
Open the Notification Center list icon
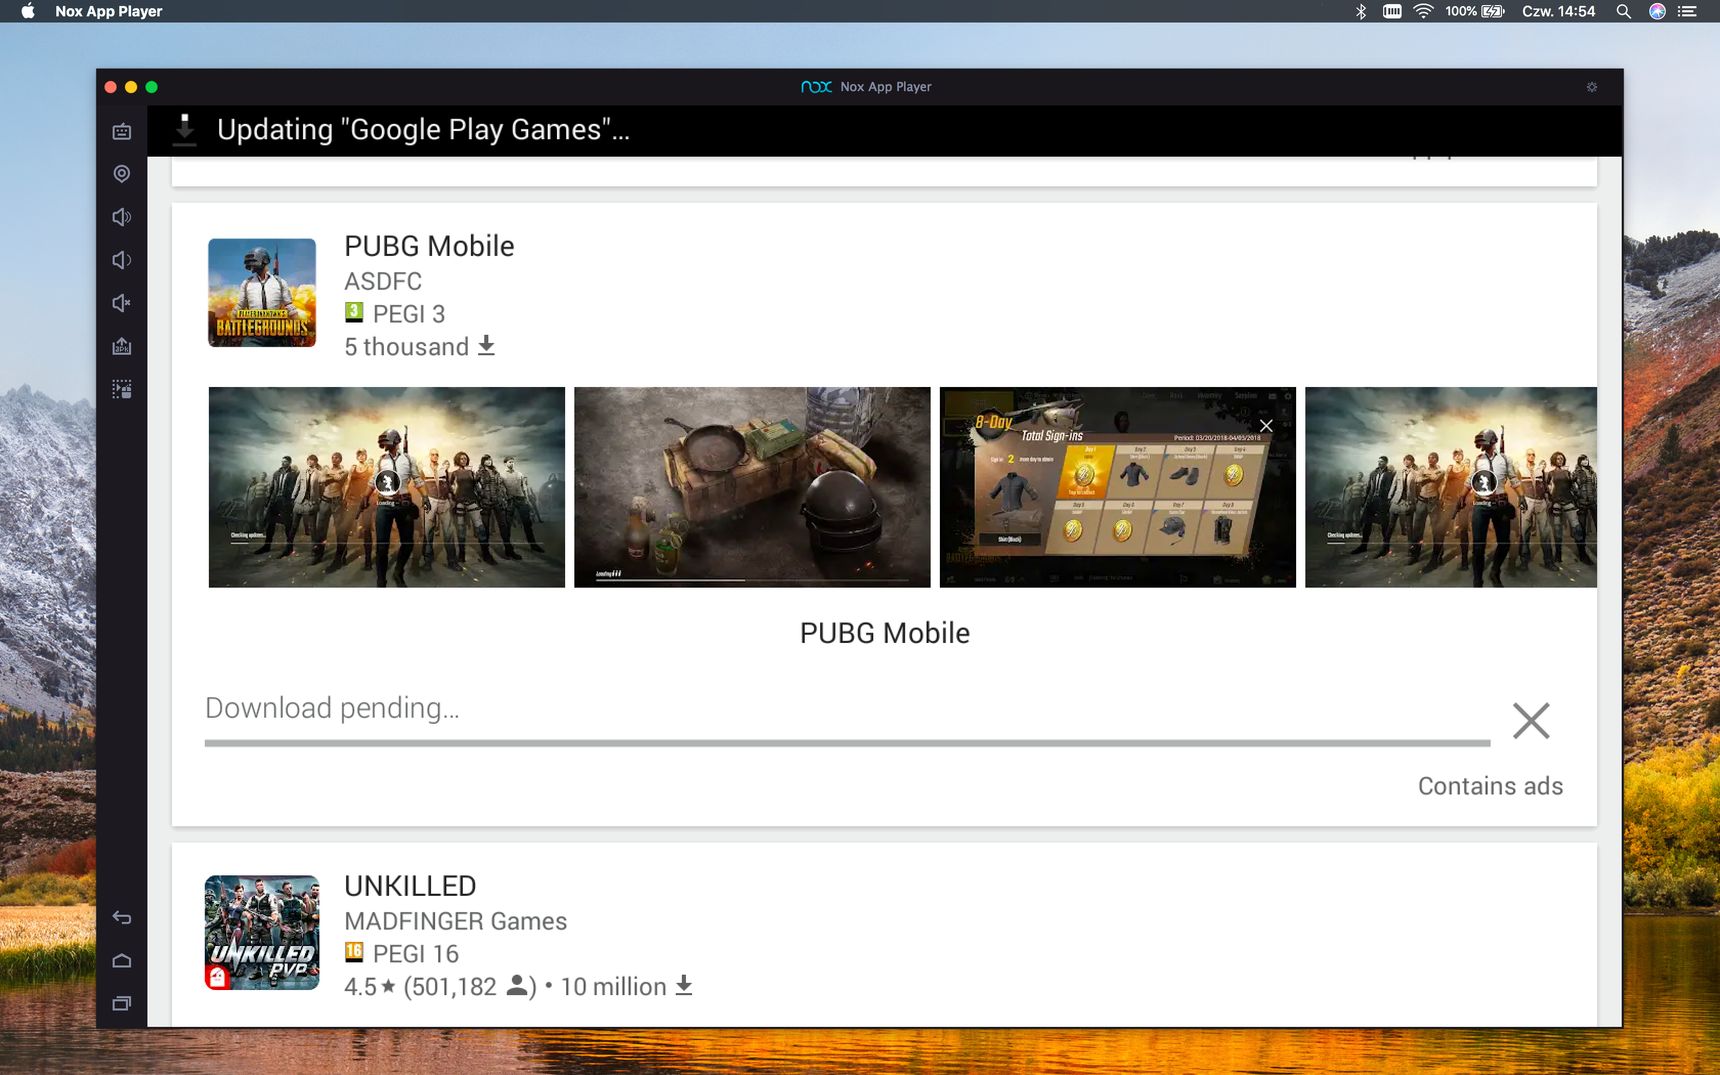coord(1688,11)
